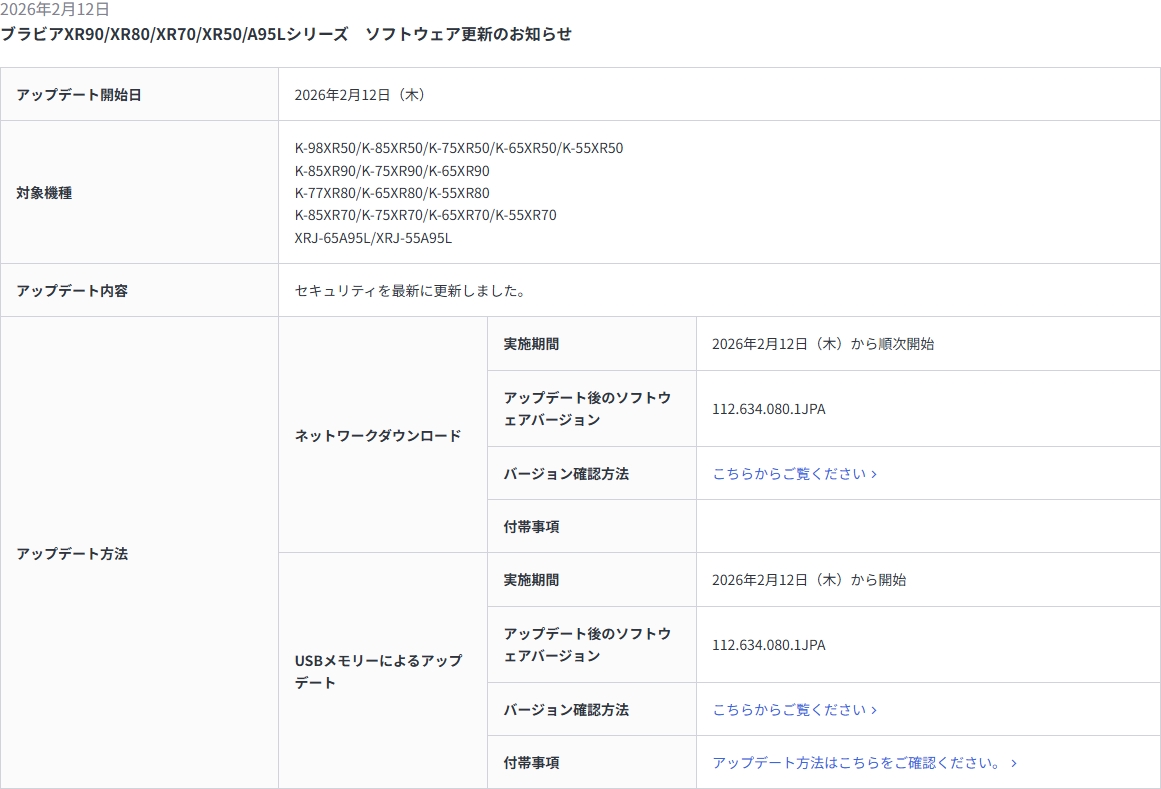
Task: Click the K-98XR50 model line
Action: pyautogui.click(x=458, y=148)
